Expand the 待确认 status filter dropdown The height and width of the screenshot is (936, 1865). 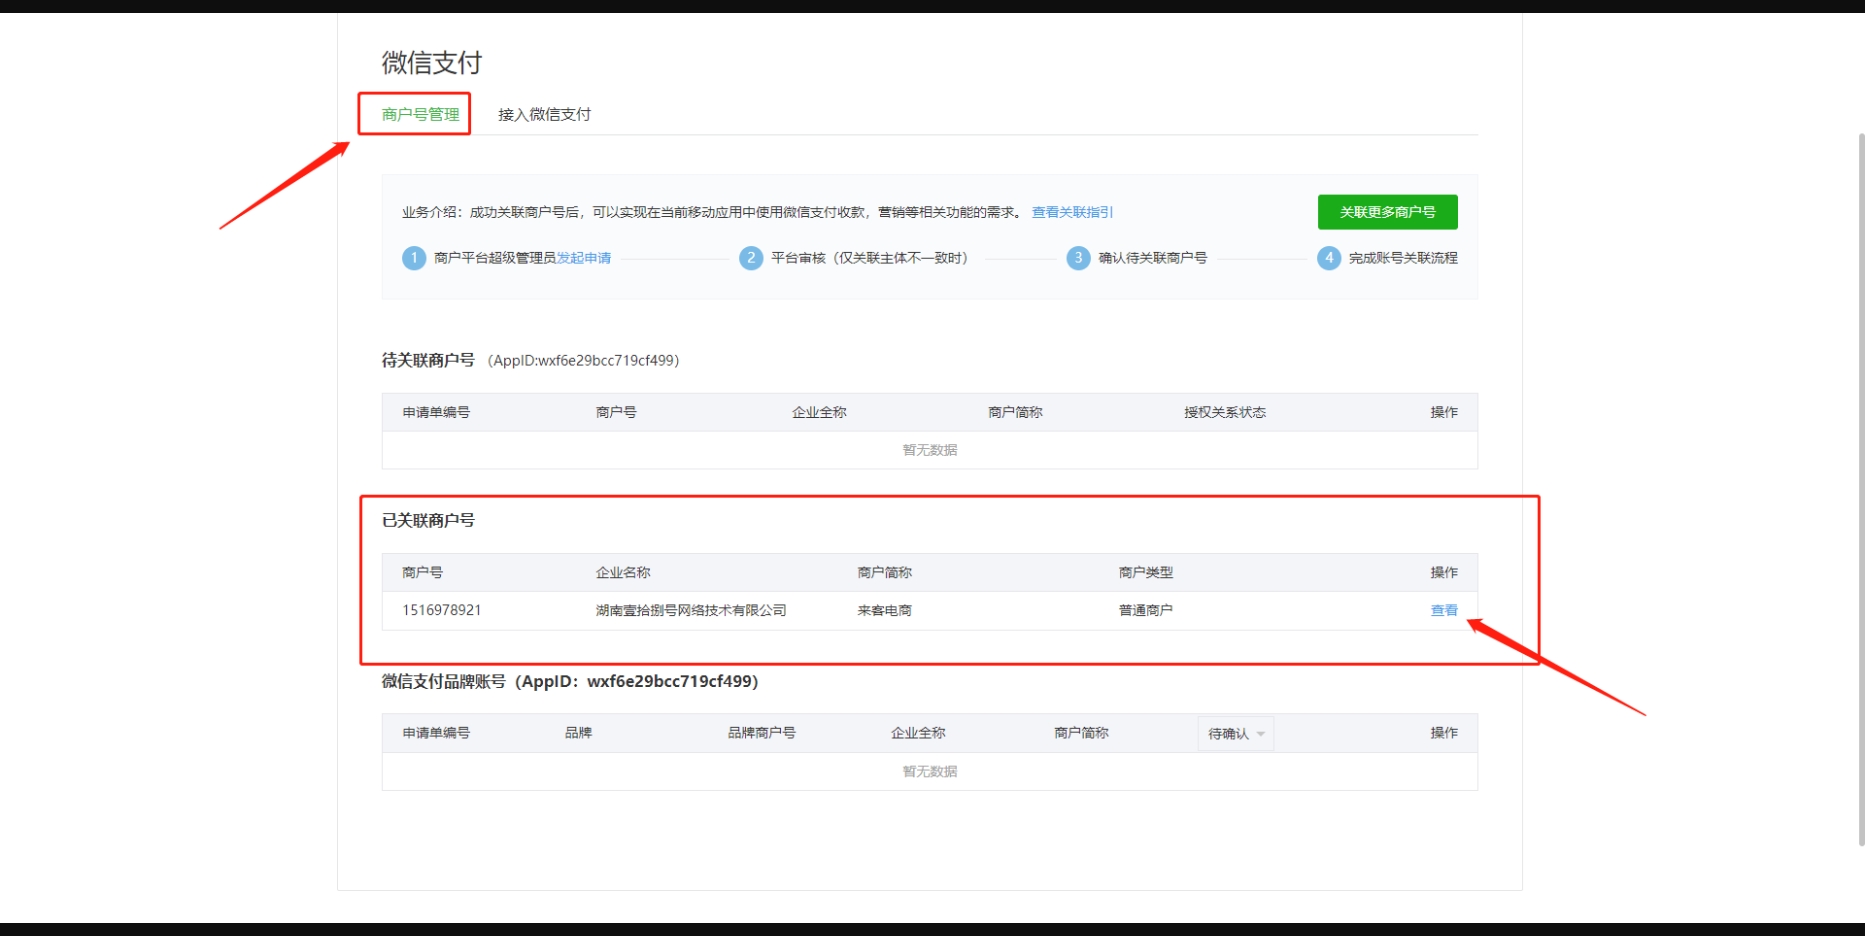(x=1236, y=734)
